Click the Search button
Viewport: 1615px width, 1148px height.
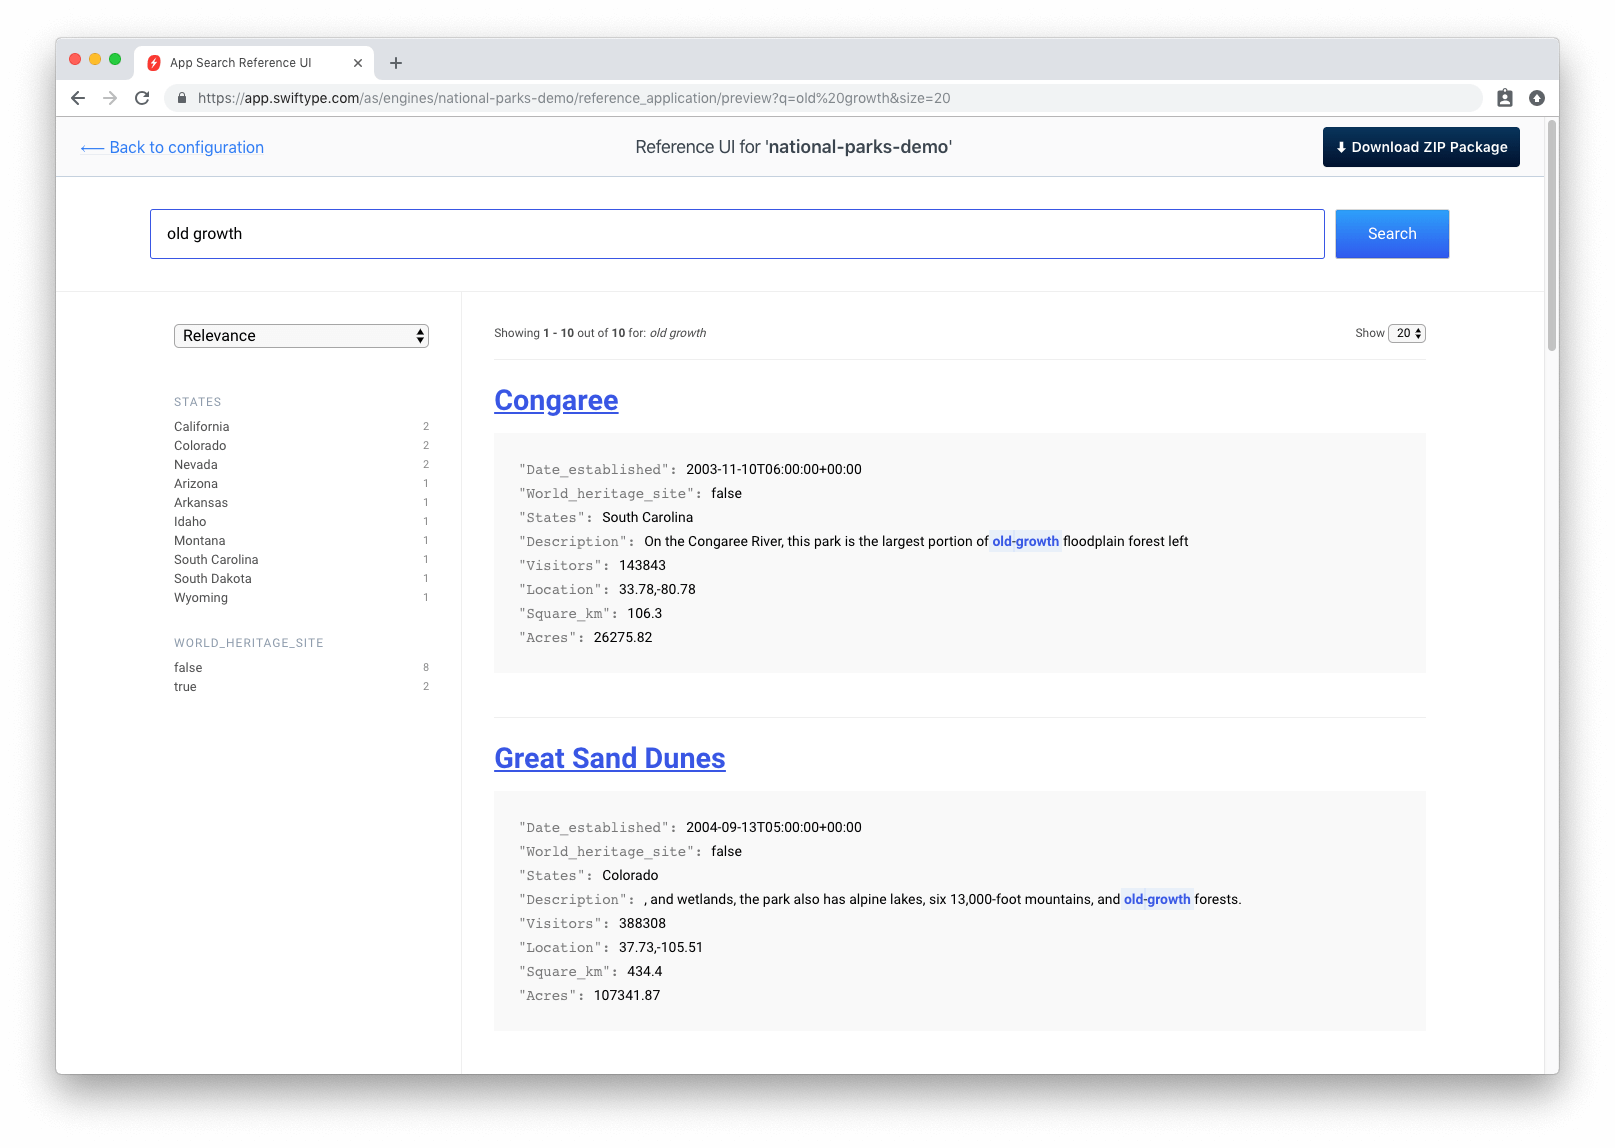pyautogui.click(x=1391, y=233)
